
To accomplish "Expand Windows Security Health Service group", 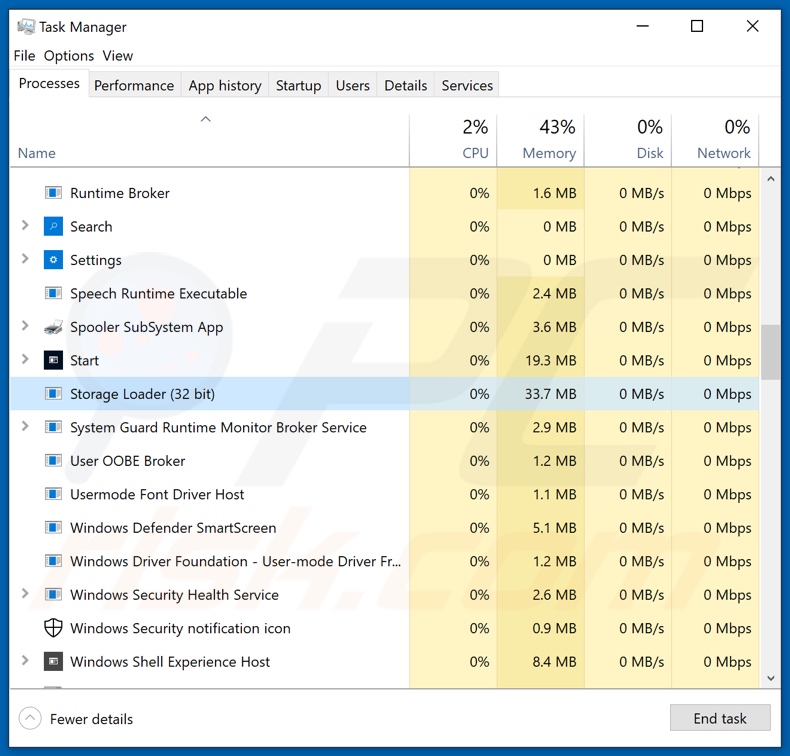I will click(25, 593).
